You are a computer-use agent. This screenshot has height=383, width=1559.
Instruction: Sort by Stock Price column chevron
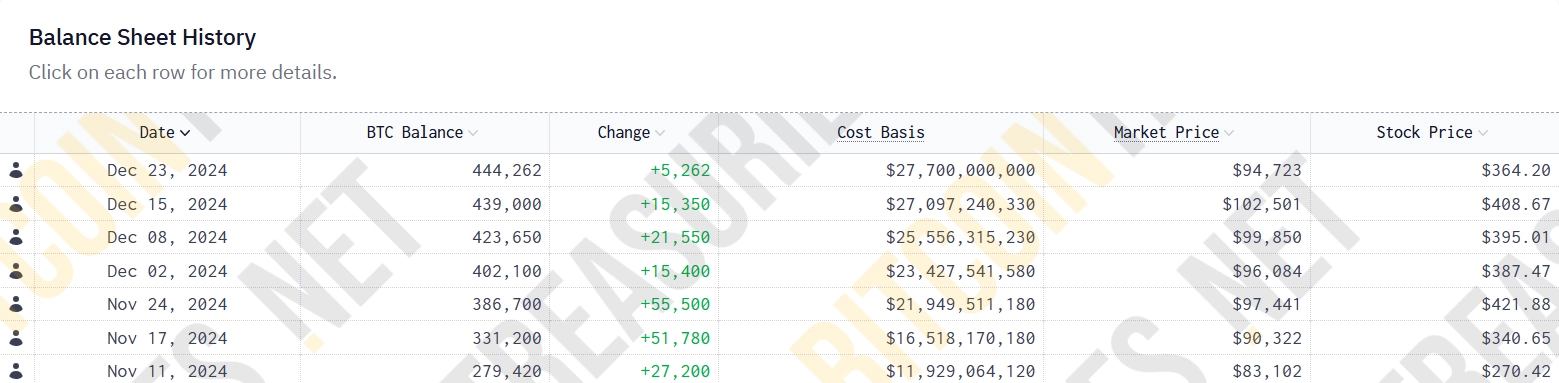coord(1483,133)
